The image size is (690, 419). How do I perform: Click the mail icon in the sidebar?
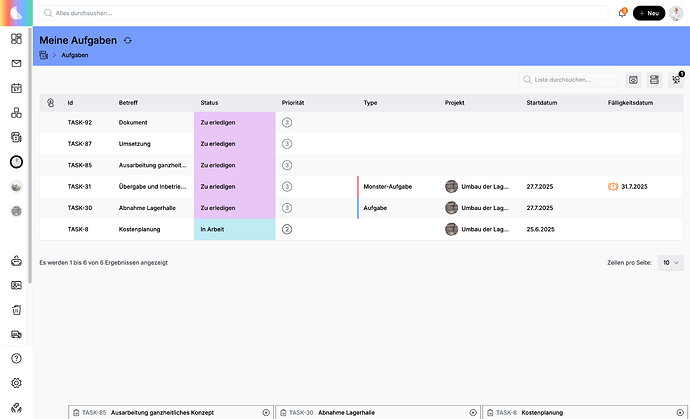pos(16,64)
